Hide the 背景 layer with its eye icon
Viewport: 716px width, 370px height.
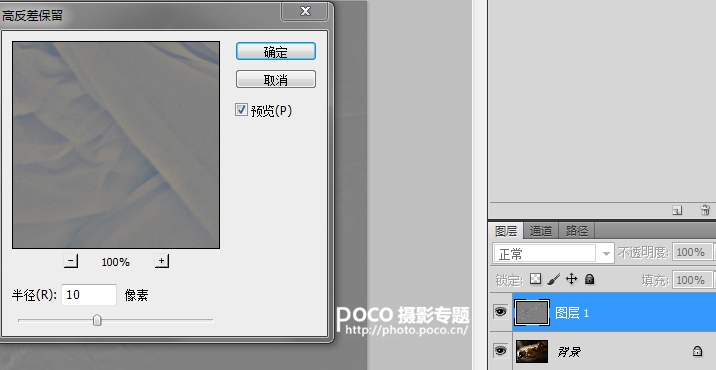pos(501,351)
